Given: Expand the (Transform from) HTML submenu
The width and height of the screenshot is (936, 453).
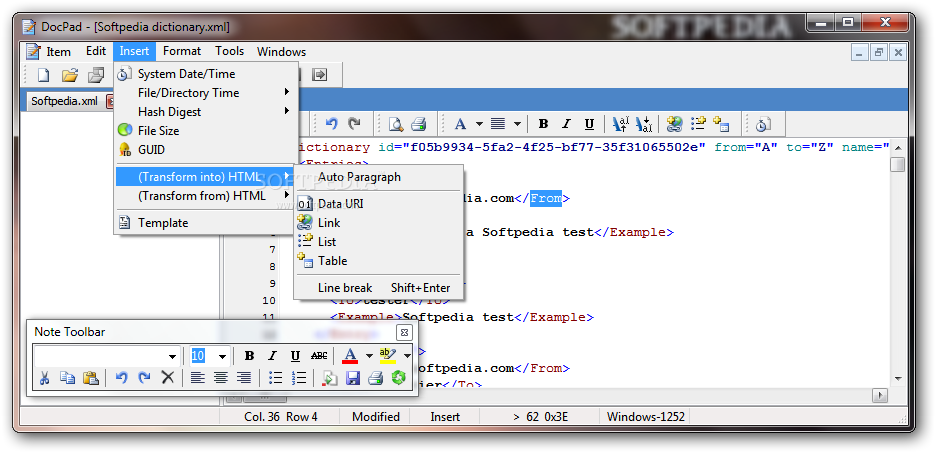Looking at the screenshot, I should point(206,196).
